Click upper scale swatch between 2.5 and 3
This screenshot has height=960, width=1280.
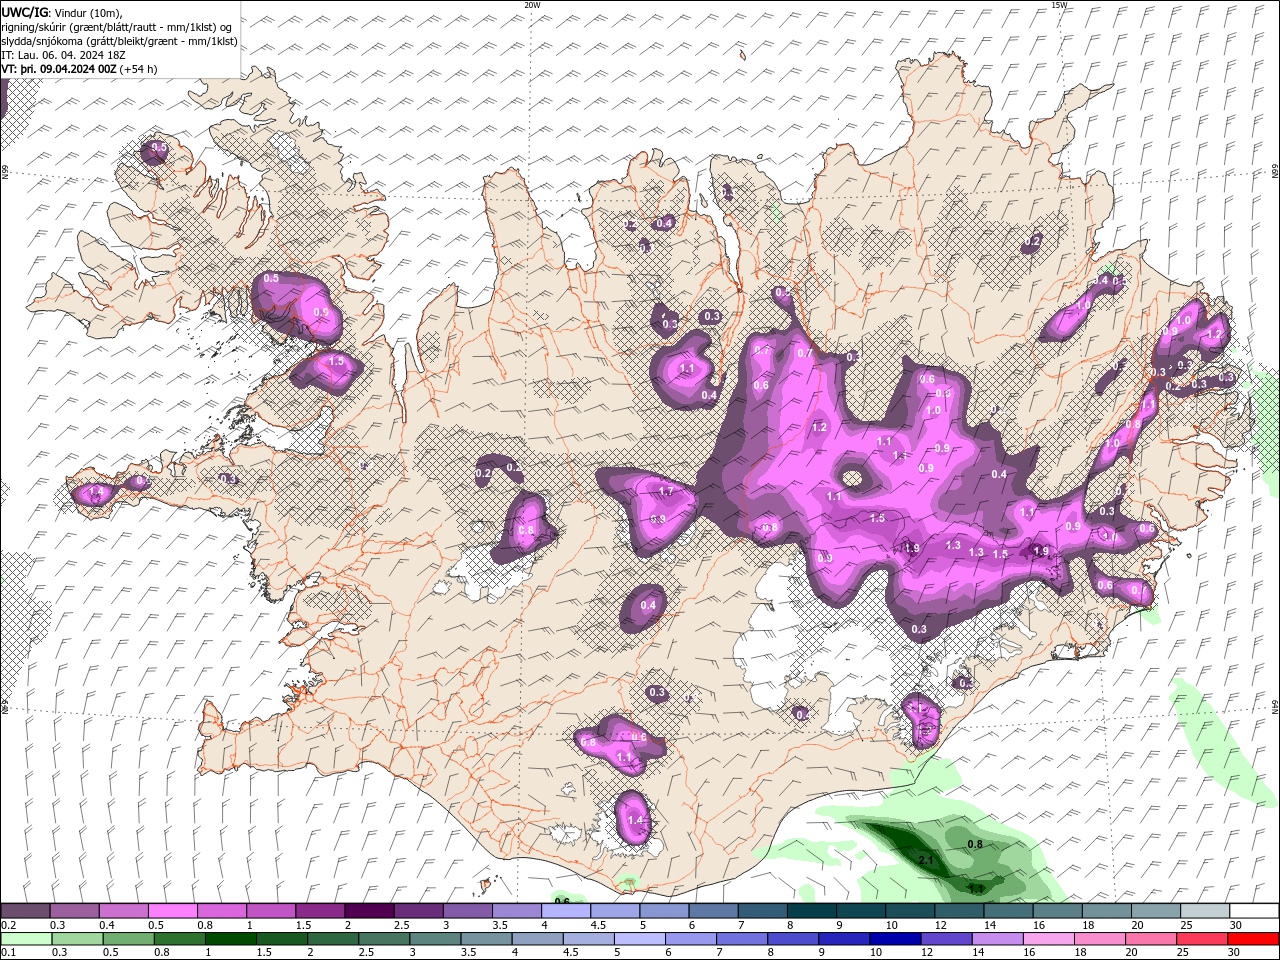pyautogui.click(x=419, y=911)
